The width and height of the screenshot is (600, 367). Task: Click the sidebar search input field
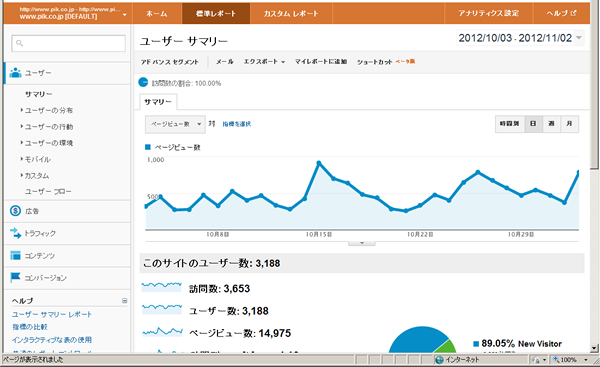tap(68, 43)
